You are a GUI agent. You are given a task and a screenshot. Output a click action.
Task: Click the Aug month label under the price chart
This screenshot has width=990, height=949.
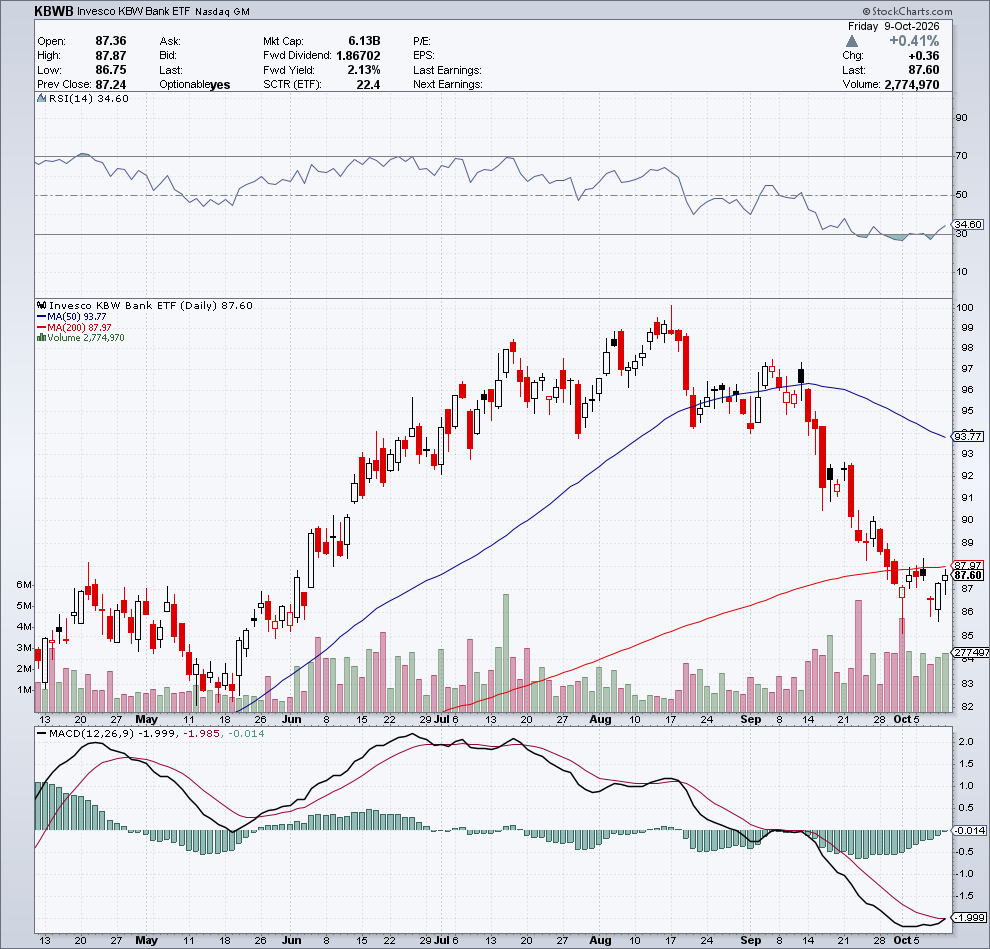pos(600,719)
